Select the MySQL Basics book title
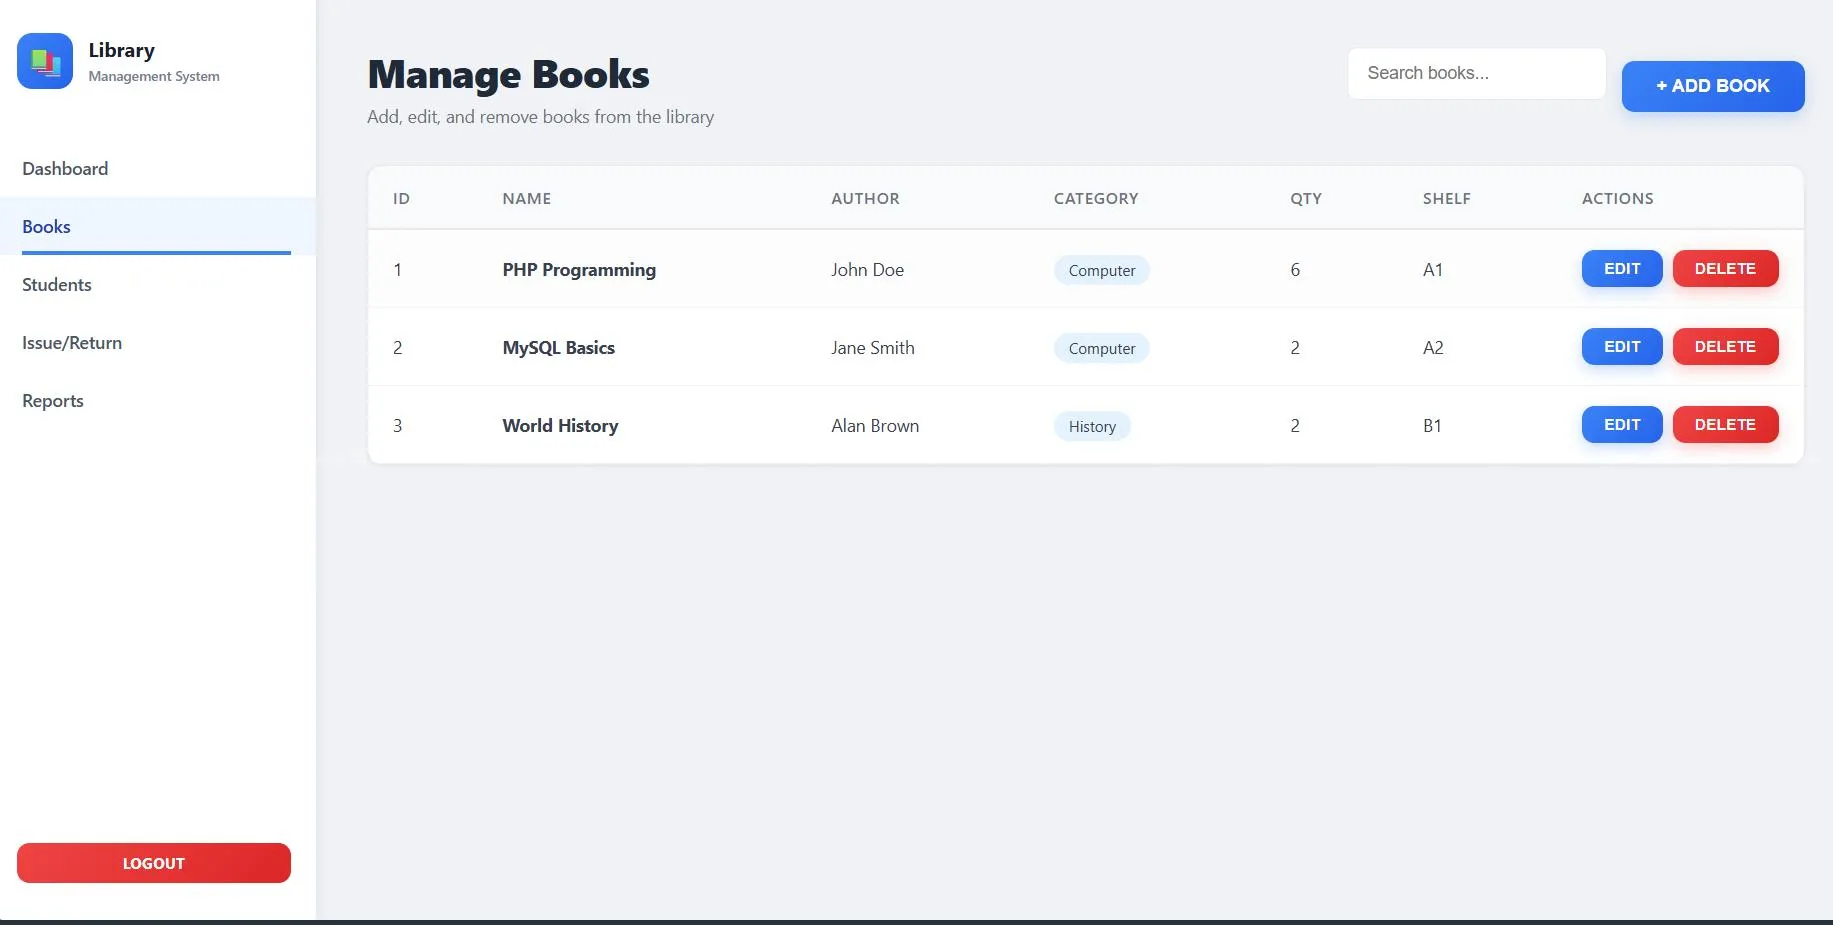1833x925 pixels. click(558, 348)
